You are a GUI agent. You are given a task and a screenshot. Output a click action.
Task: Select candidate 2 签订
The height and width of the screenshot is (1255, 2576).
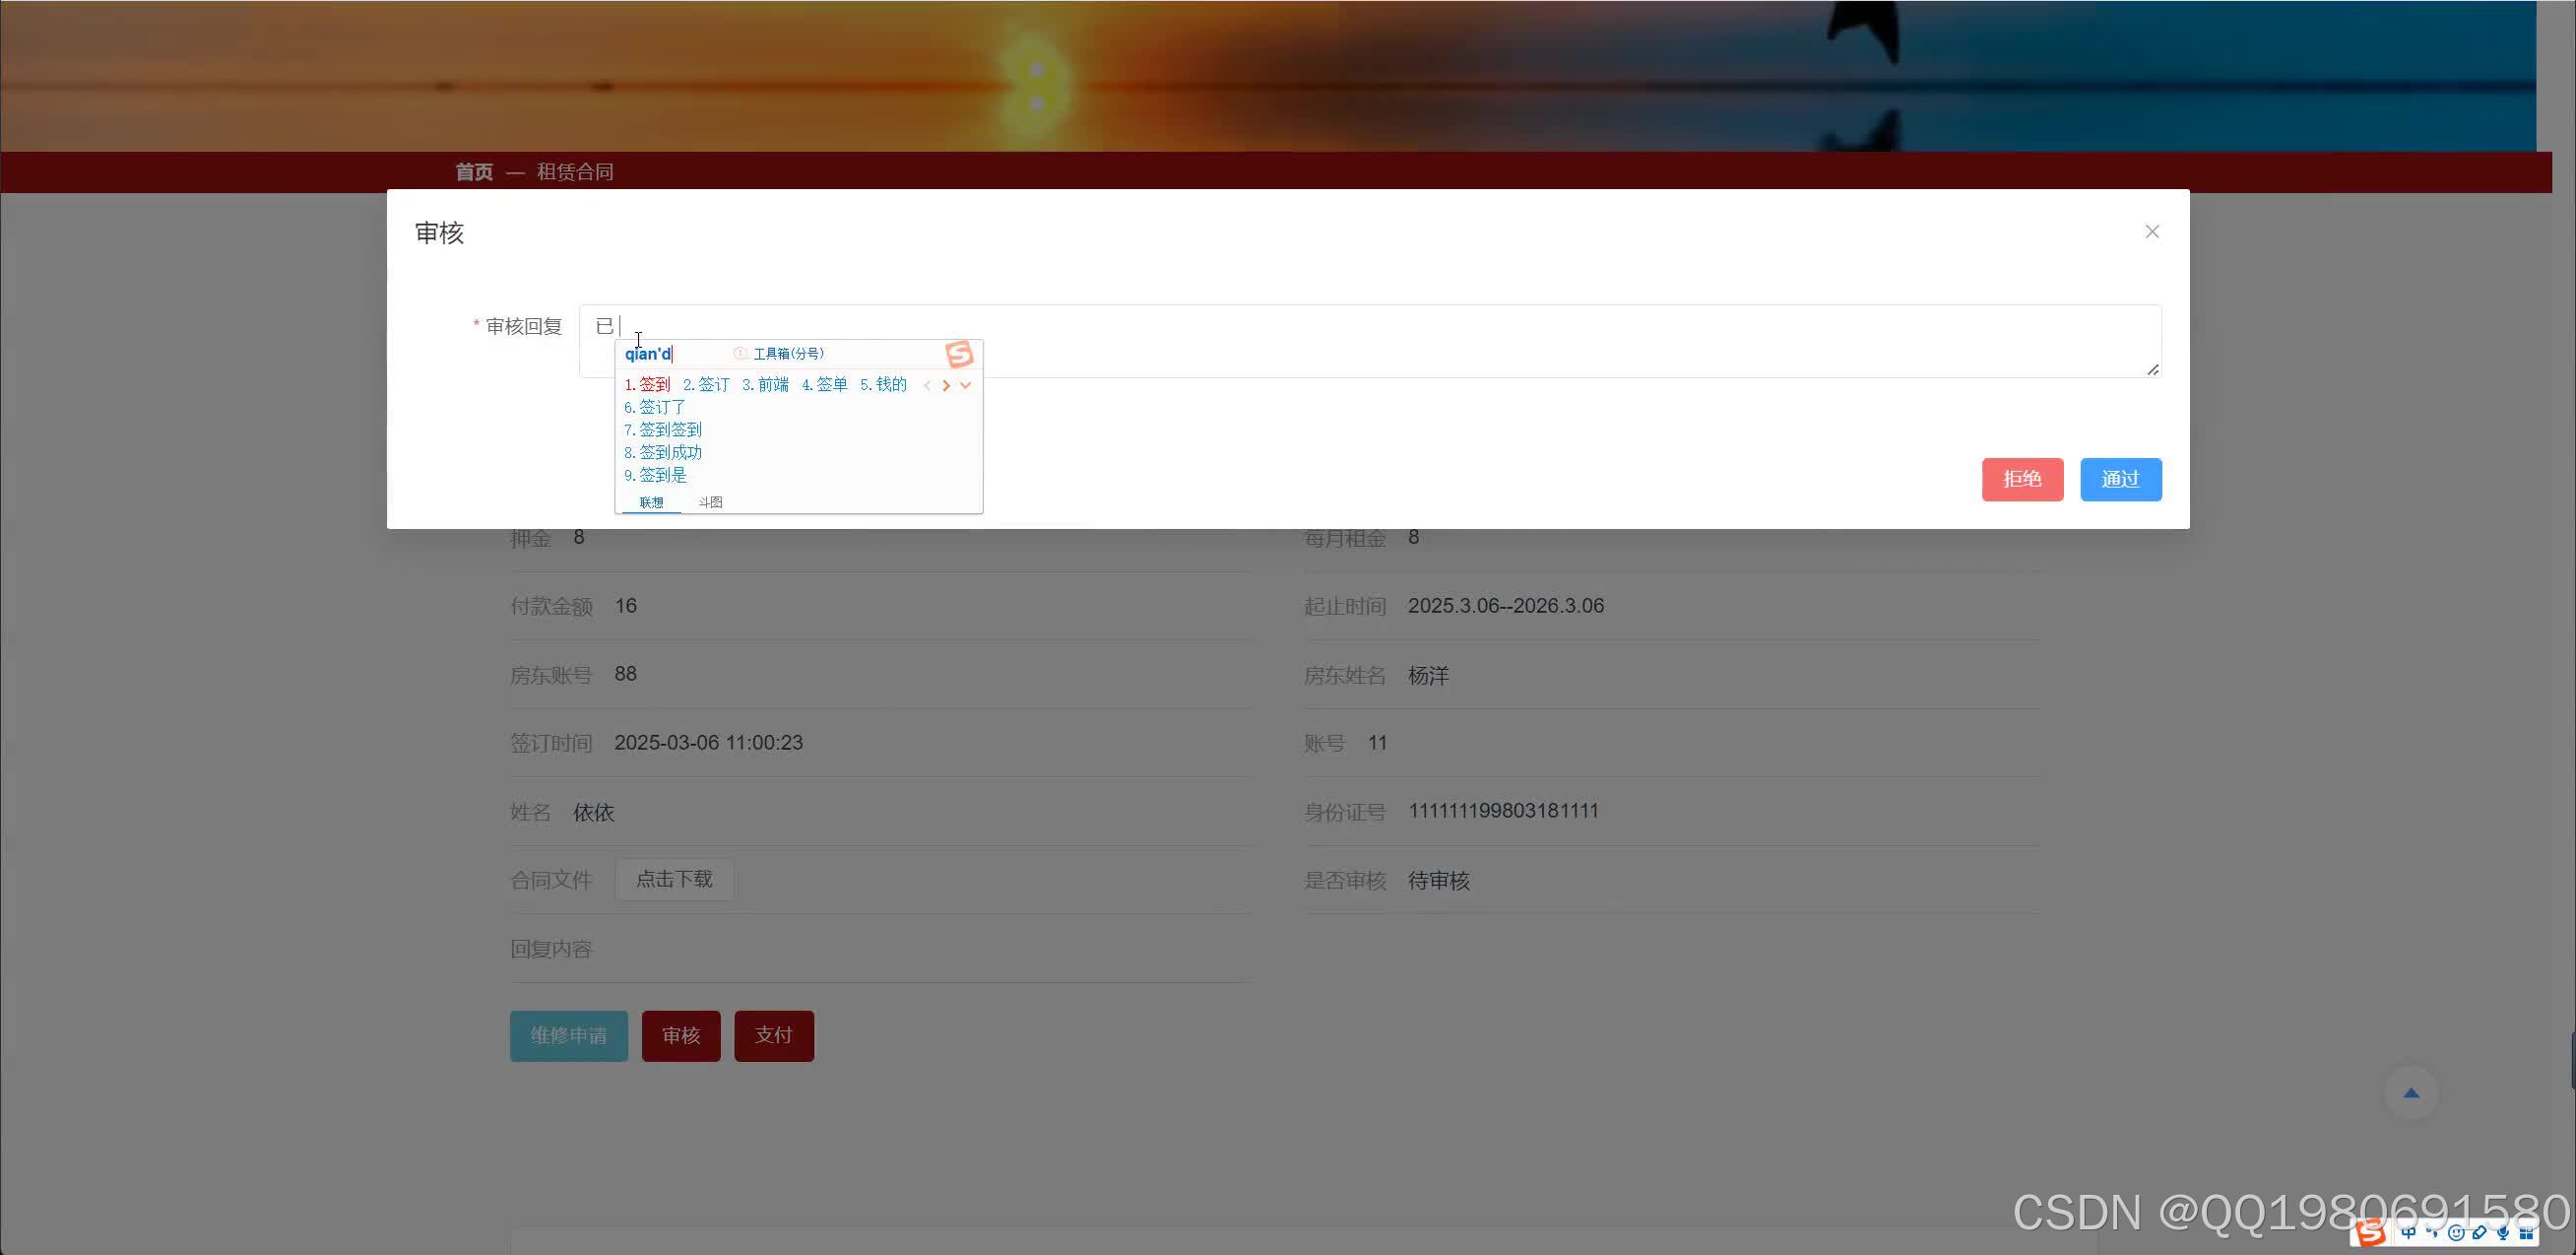[706, 385]
